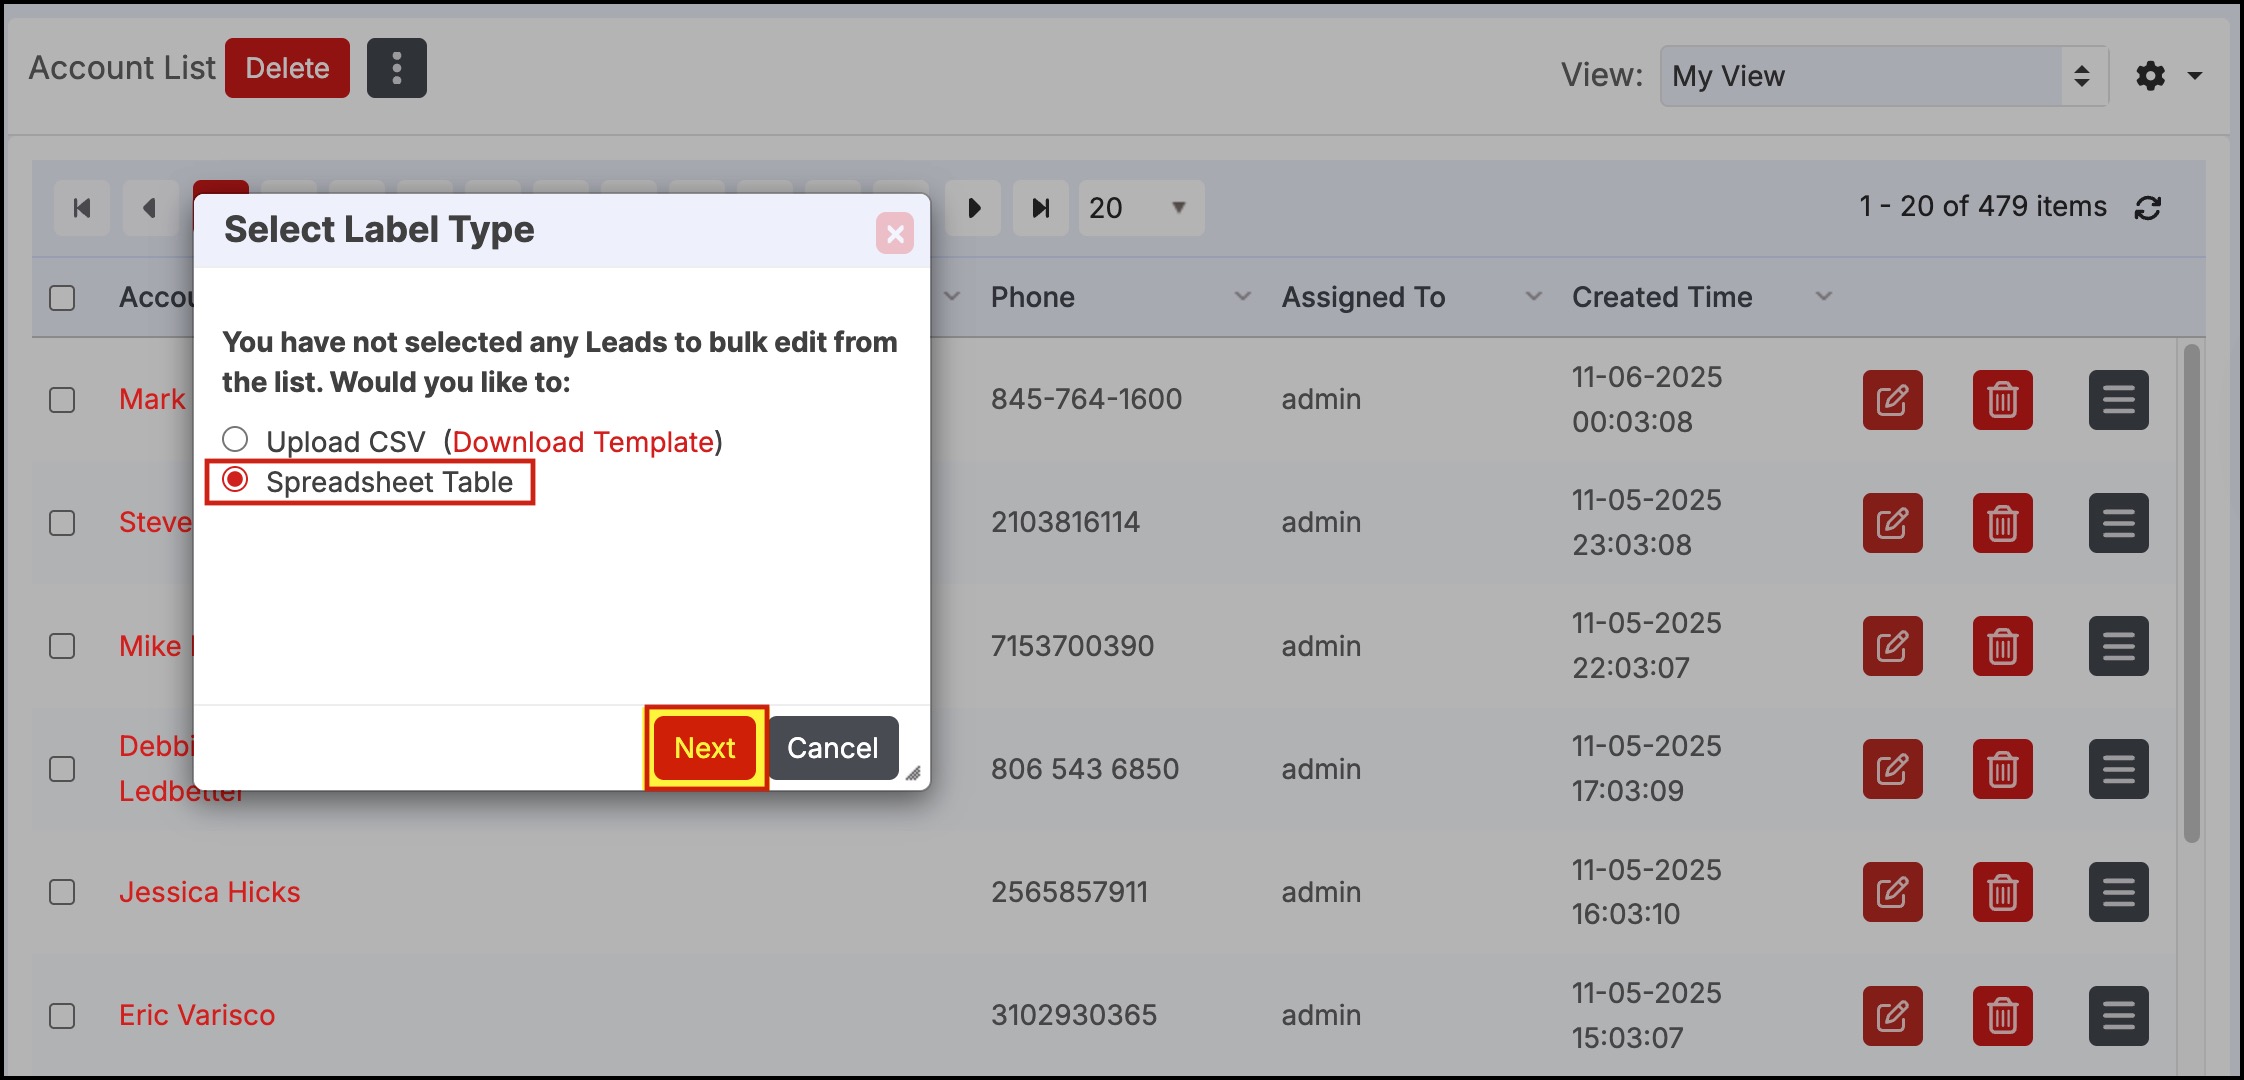
Task: Click the Next button in dialog
Action: [705, 748]
